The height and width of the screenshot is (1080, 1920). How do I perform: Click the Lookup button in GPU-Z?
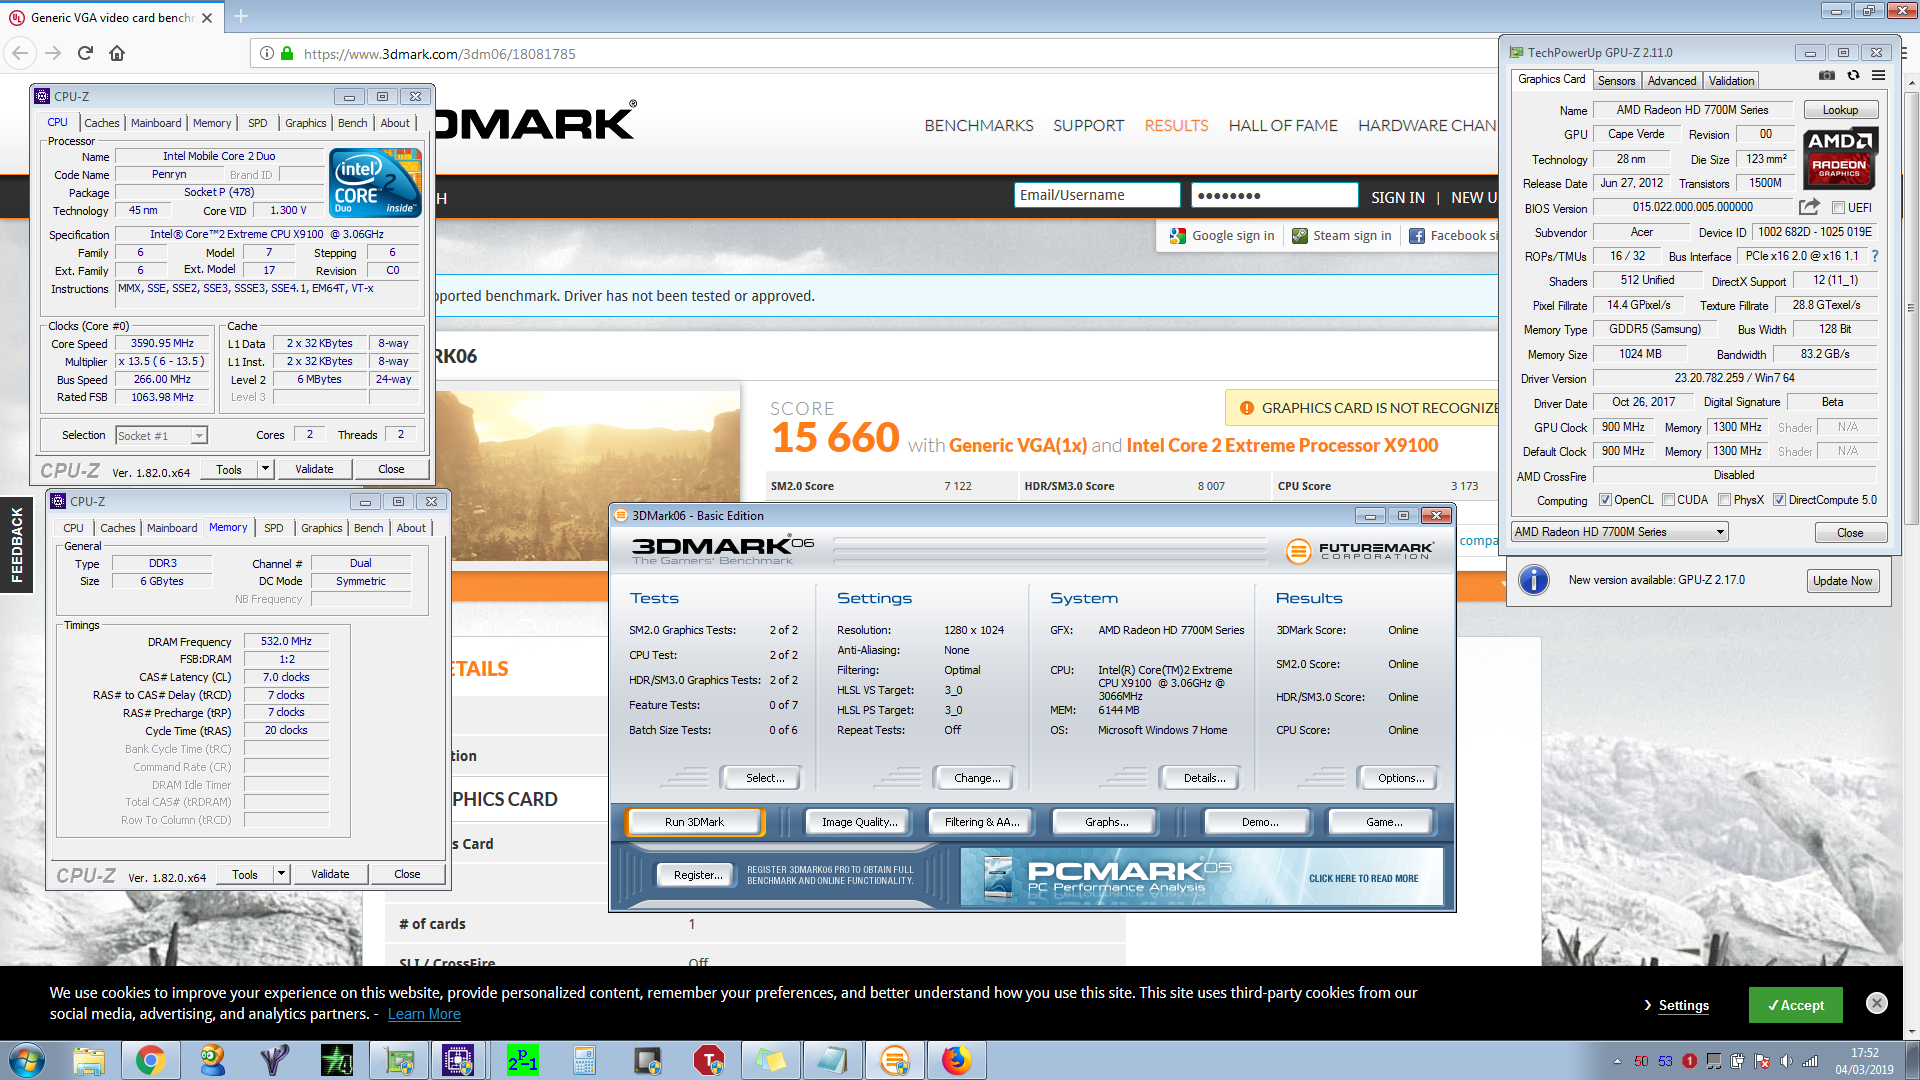click(1840, 110)
